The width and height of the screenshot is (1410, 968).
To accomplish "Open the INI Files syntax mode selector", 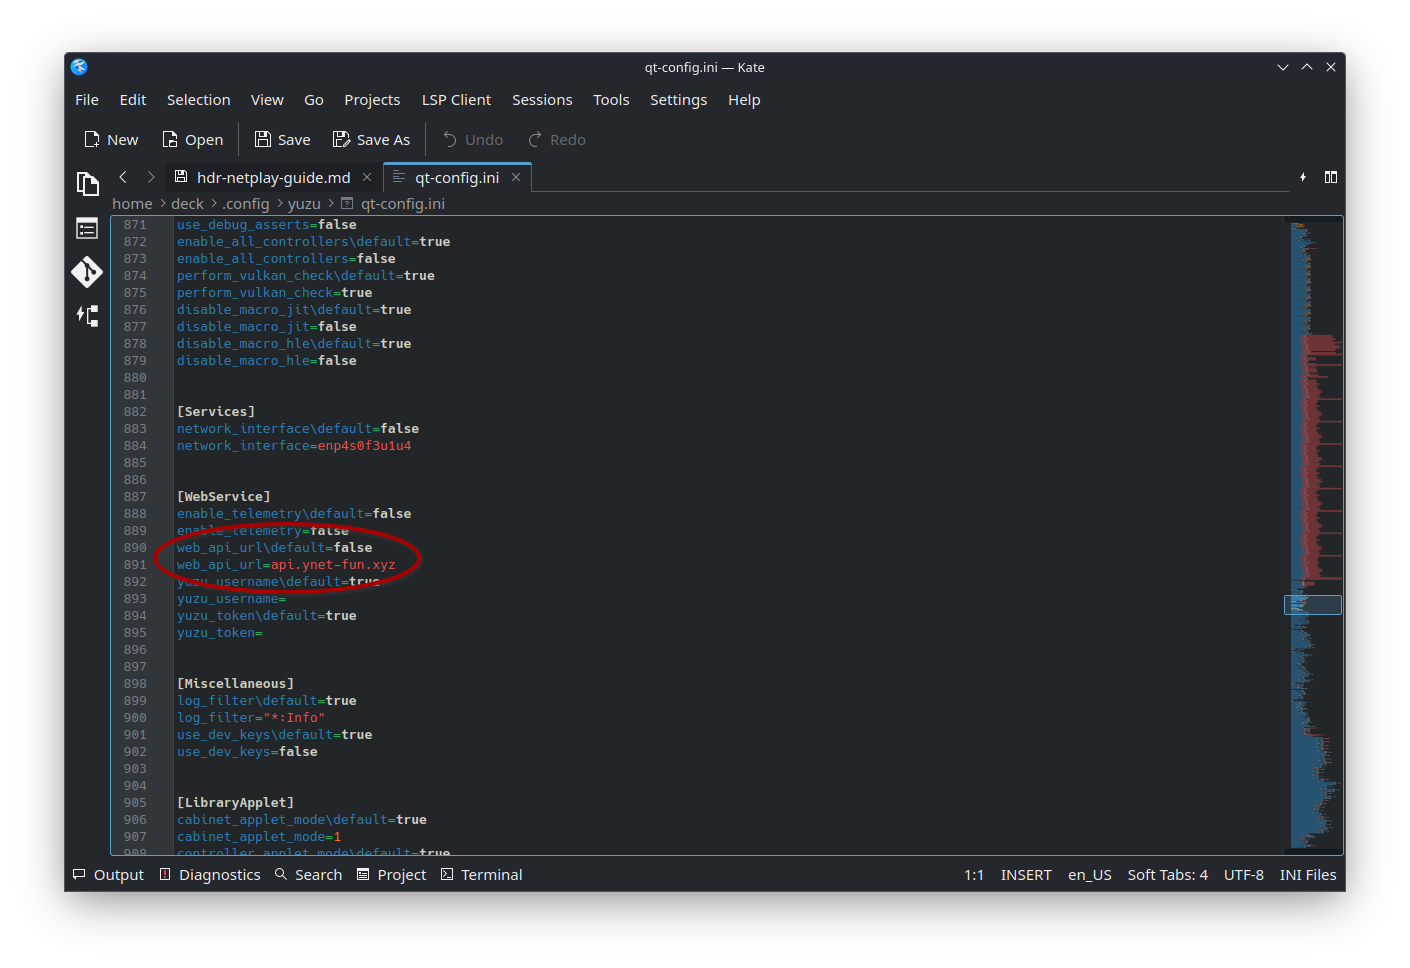I will tap(1308, 875).
